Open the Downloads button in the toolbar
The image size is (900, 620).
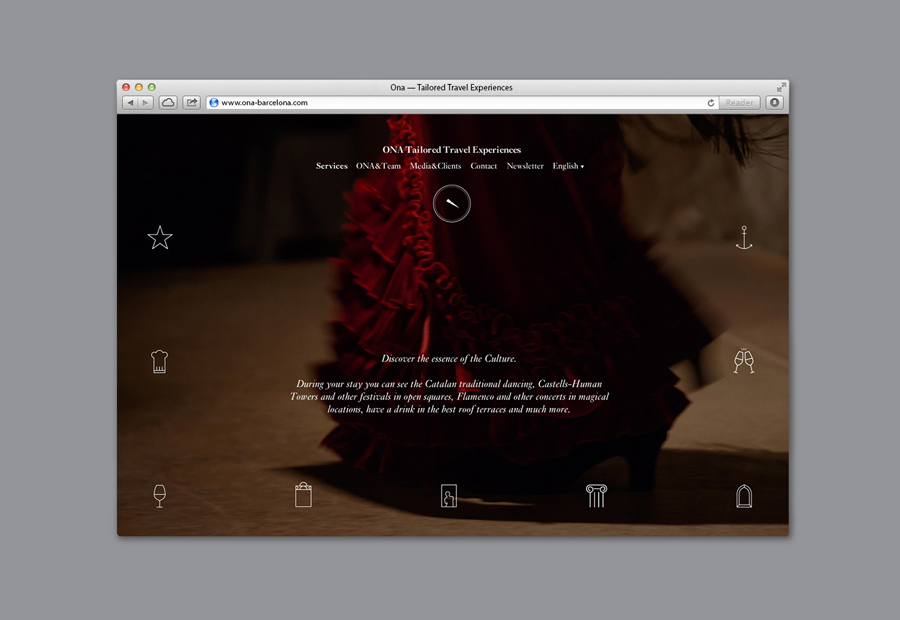pyautogui.click(x=774, y=103)
